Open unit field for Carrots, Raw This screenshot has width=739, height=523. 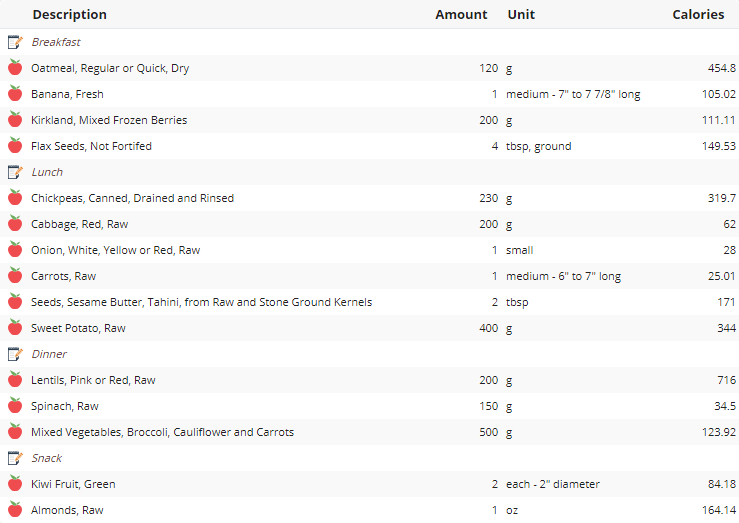coord(563,276)
